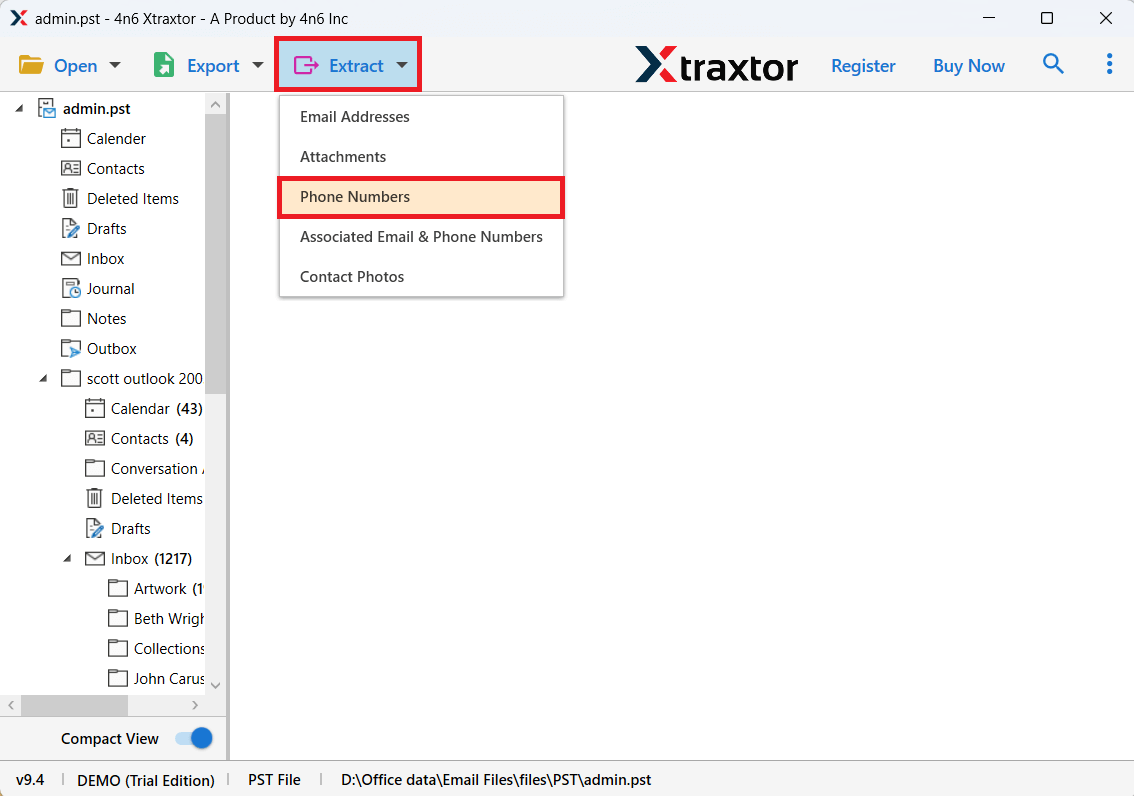This screenshot has height=796, width=1134.
Task: Toggle the Compact View switch
Action: click(193, 739)
